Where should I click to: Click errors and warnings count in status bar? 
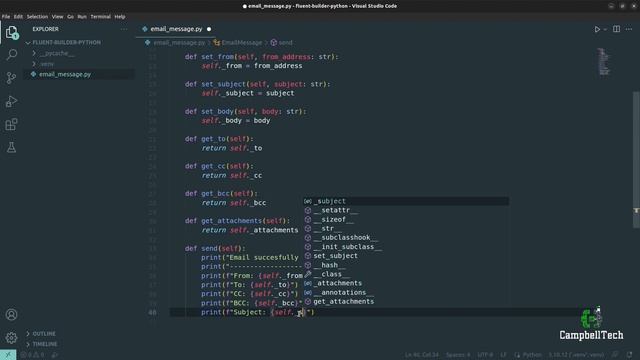pos(33,355)
